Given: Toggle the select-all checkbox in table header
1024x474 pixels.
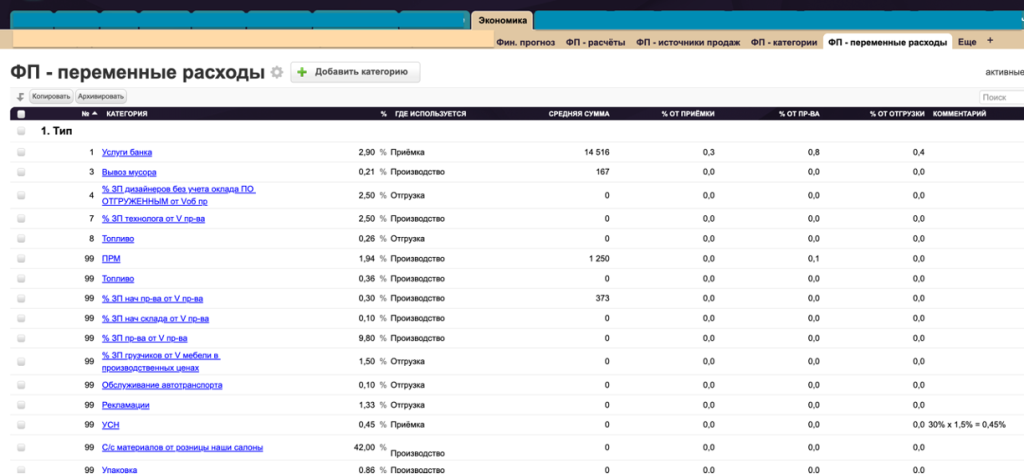Looking at the screenshot, I should click(x=21, y=114).
